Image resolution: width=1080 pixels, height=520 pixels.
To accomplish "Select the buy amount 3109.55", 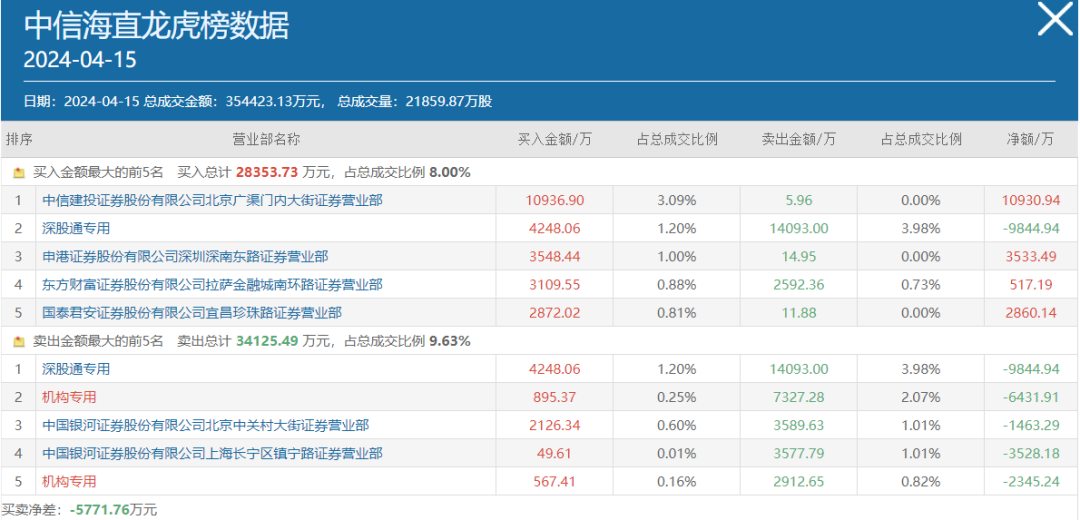I will click(554, 284).
